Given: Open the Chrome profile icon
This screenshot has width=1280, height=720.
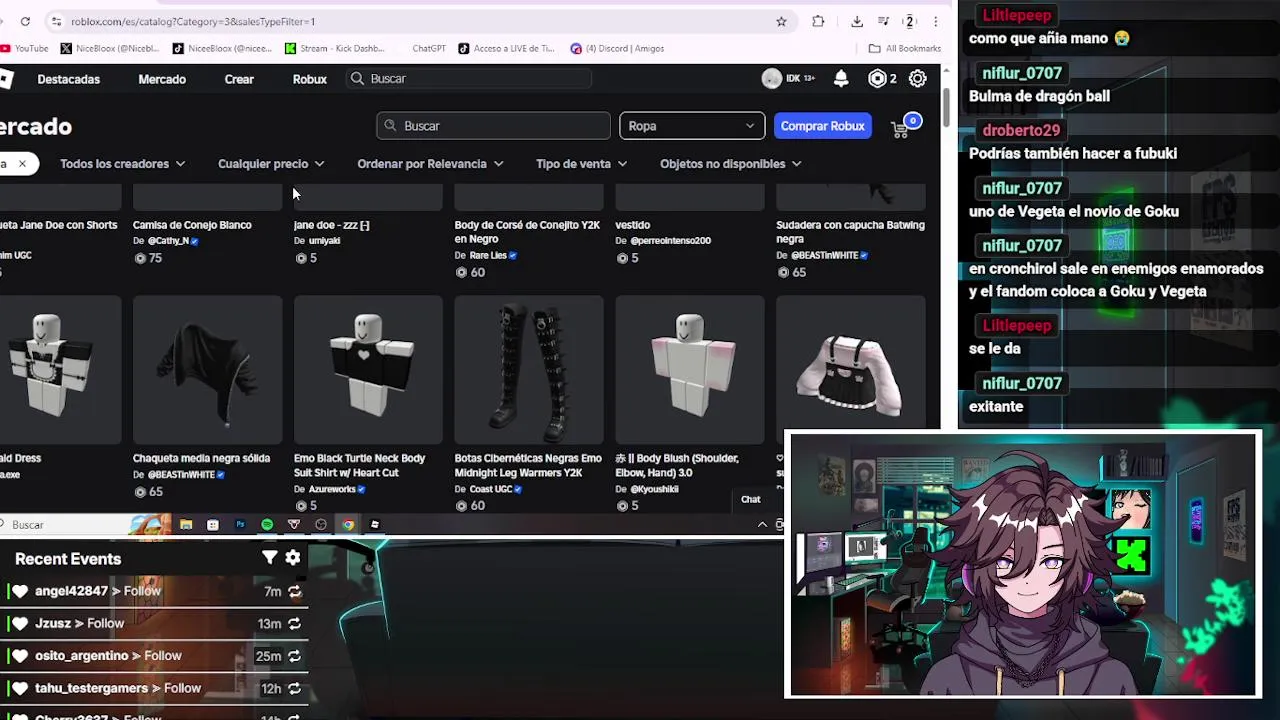Looking at the screenshot, I should tap(909, 21).
